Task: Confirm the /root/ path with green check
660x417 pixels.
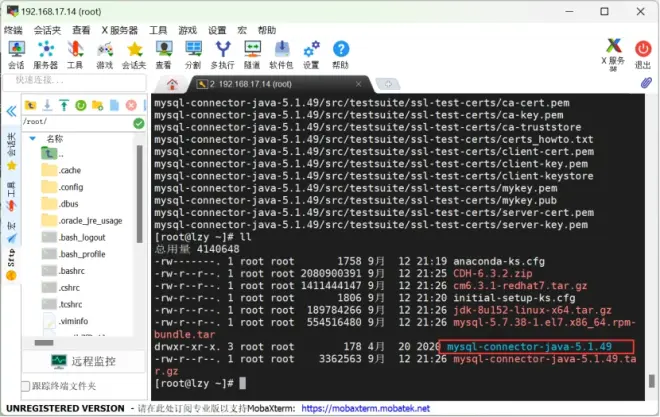Action: (138, 123)
